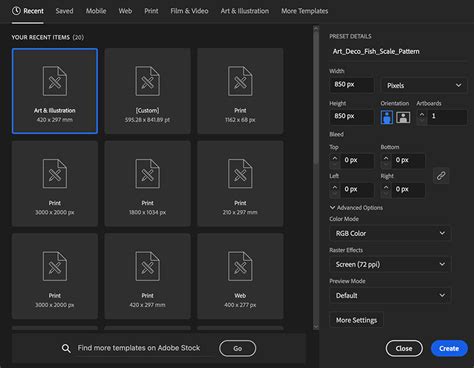Increase the Artboards count with up arrow
The width and height of the screenshot is (474, 368).
(x=422, y=114)
